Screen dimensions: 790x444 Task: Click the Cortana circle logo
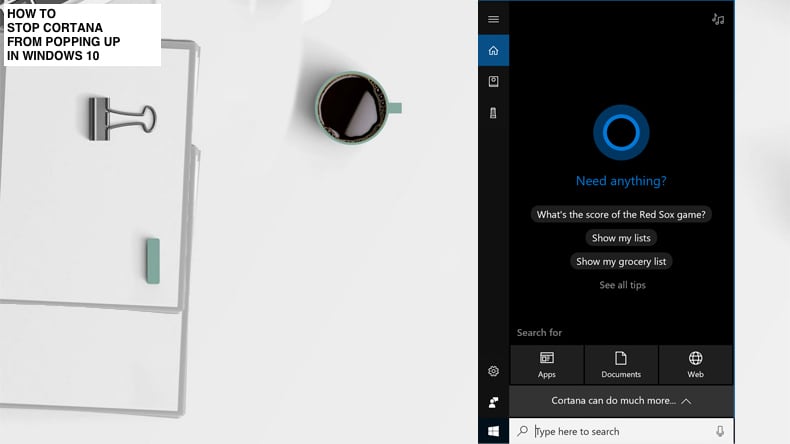click(621, 133)
